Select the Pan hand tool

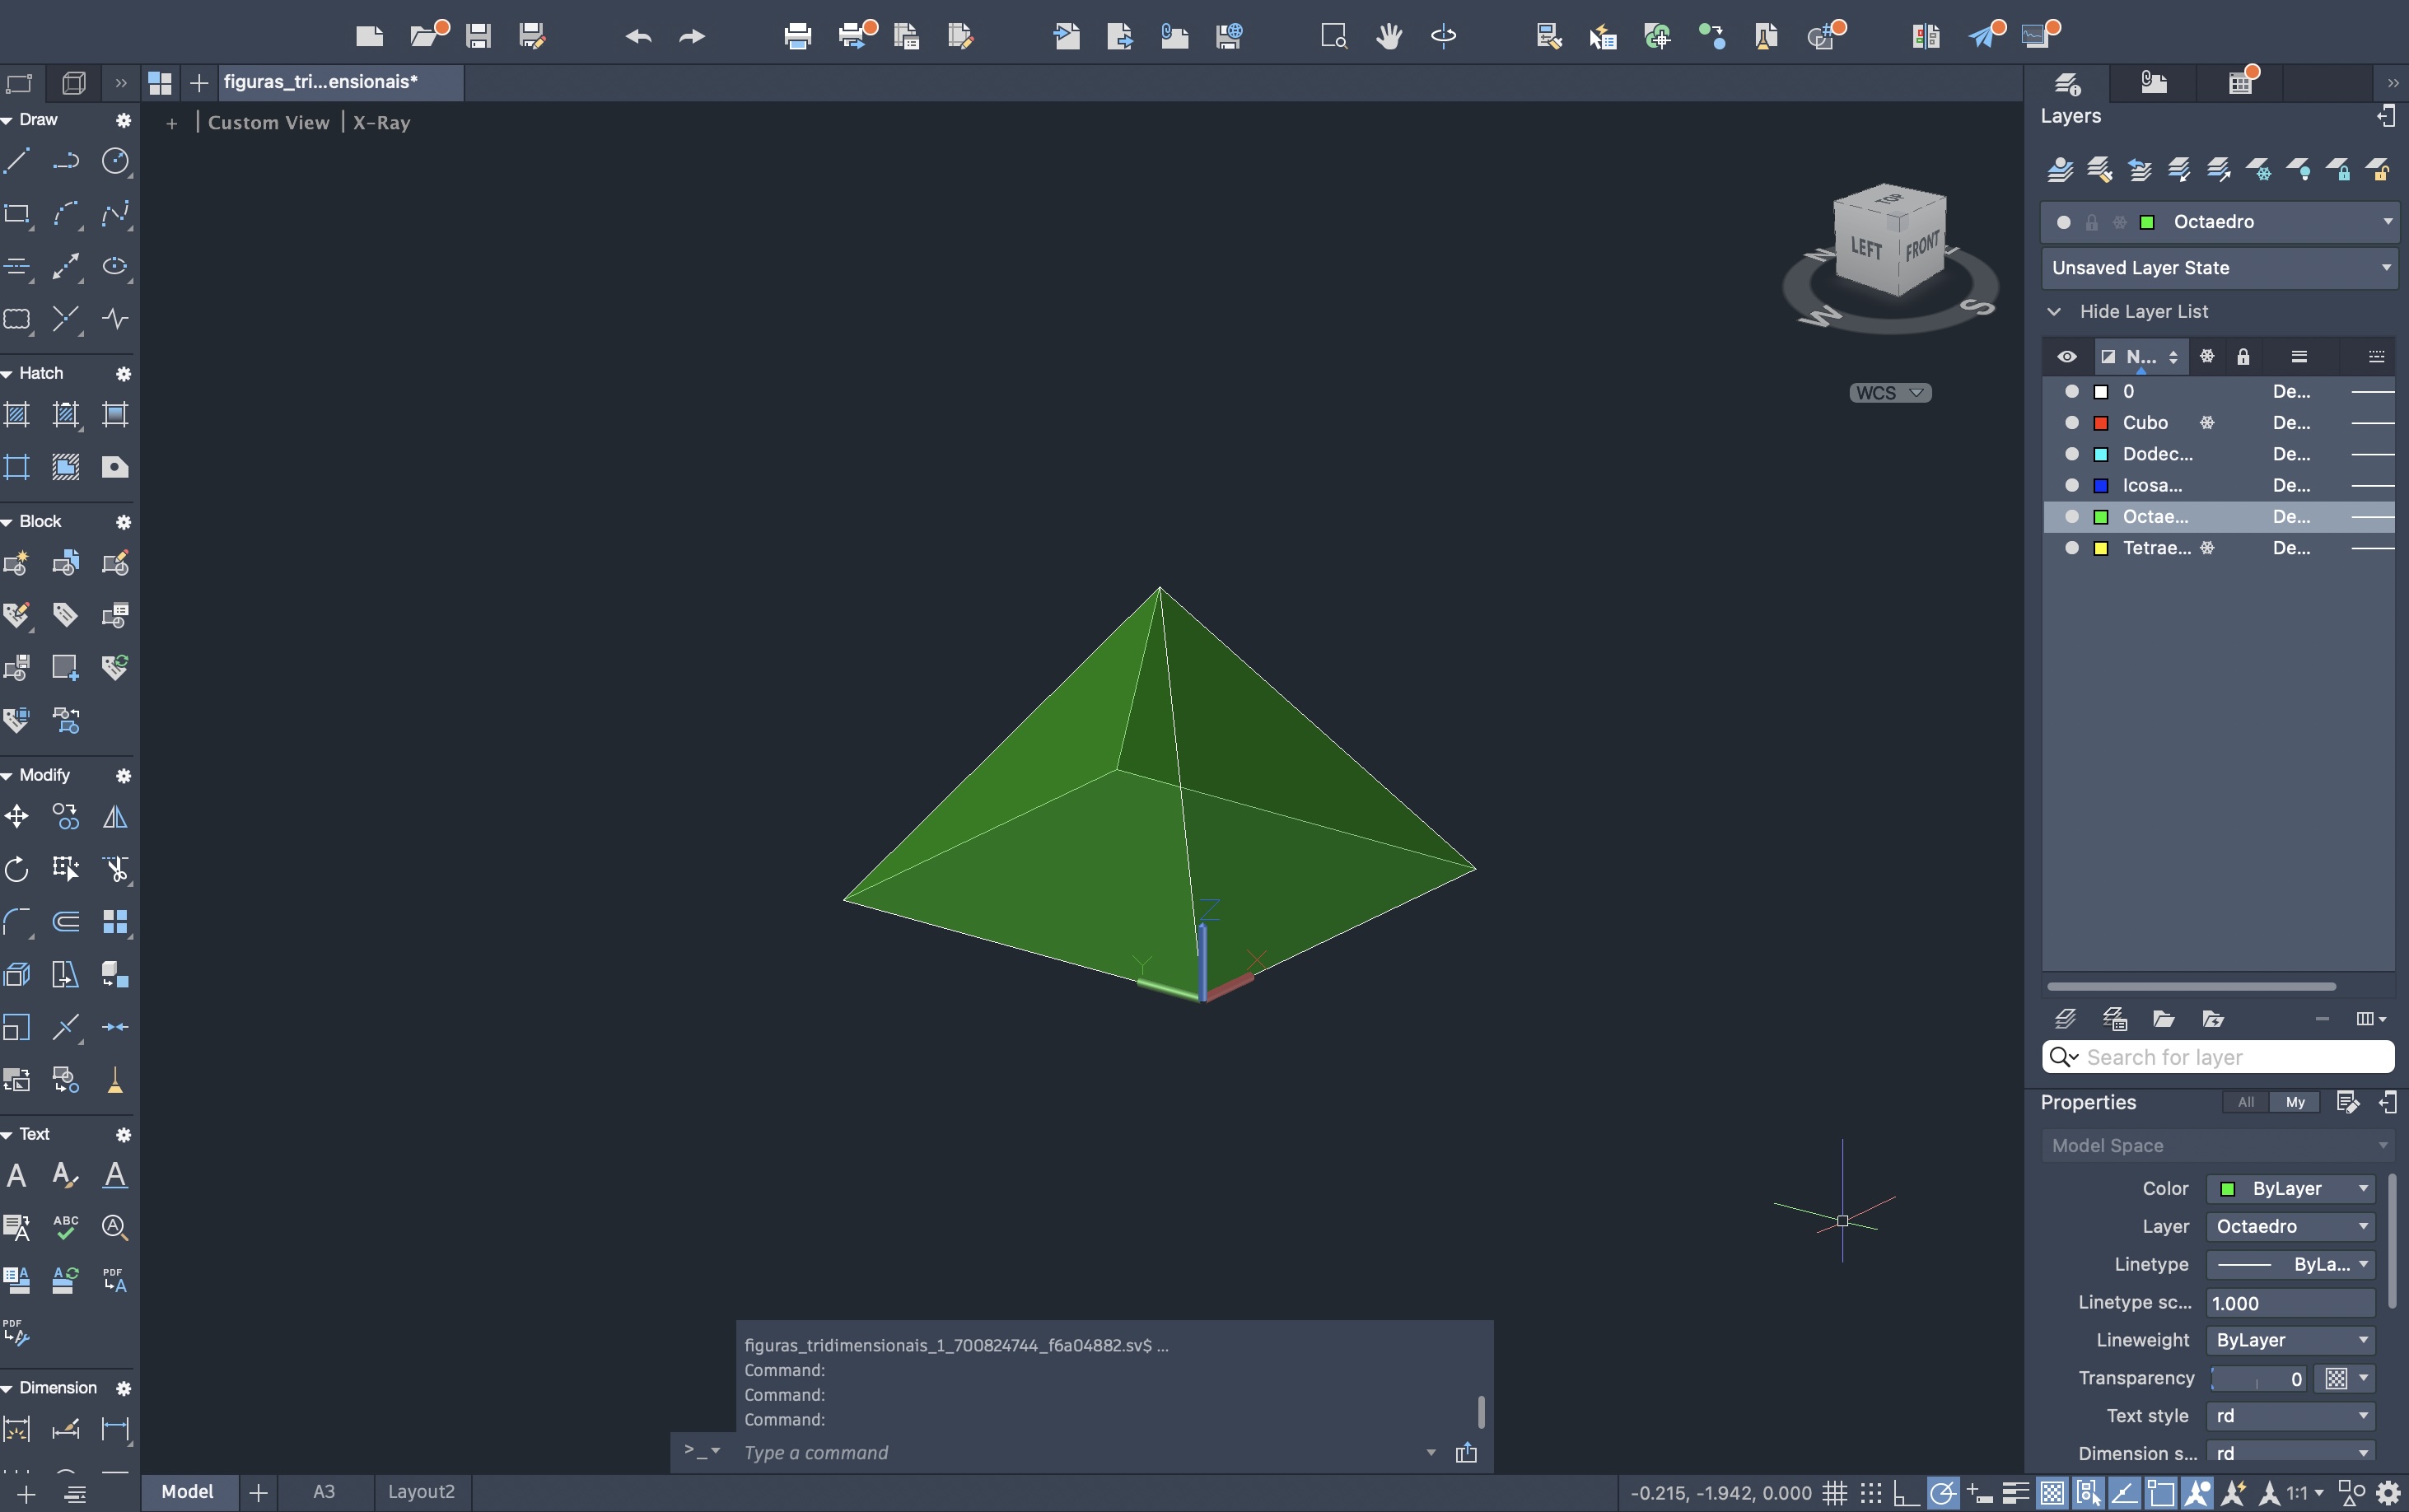pyautogui.click(x=1388, y=37)
